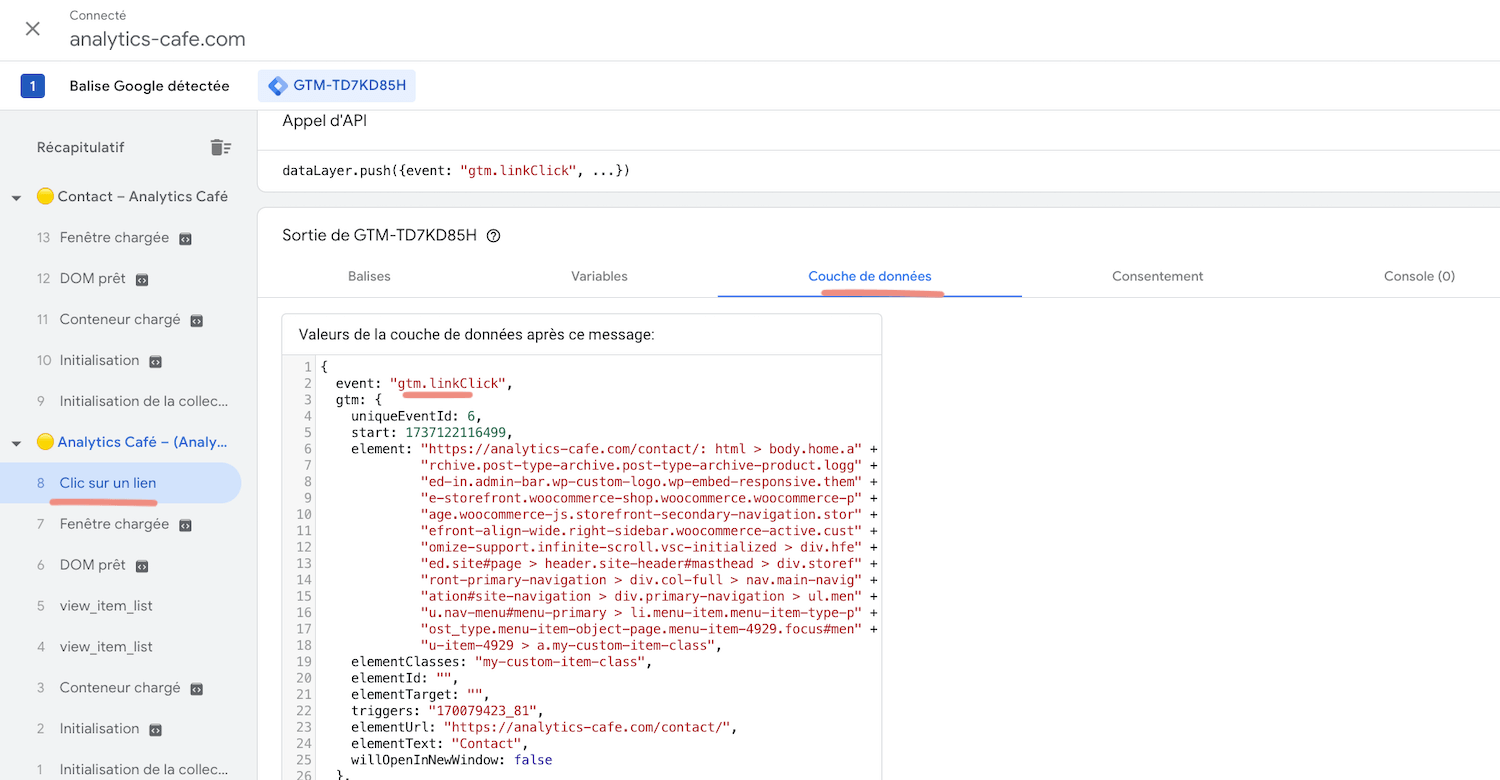Click the triggers "170079423_81" line
The height and width of the screenshot is (780, 1500).
tap(446, 711)
